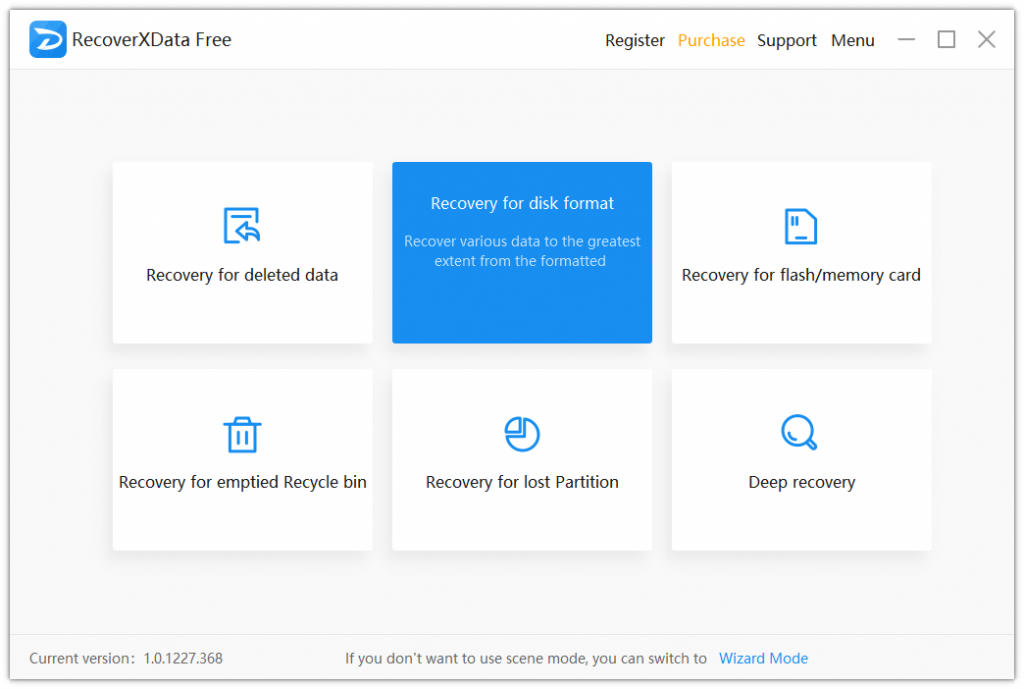Select Recovery for flash/memory card label

(x=801, y=276)
